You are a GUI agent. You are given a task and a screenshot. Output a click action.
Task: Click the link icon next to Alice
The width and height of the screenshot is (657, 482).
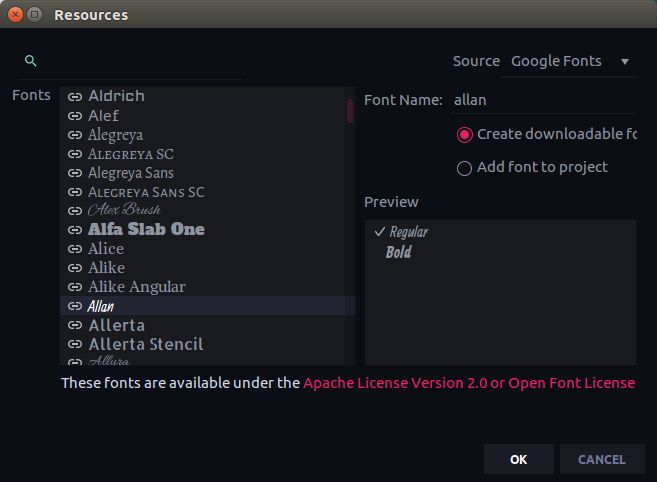(75, 249)
